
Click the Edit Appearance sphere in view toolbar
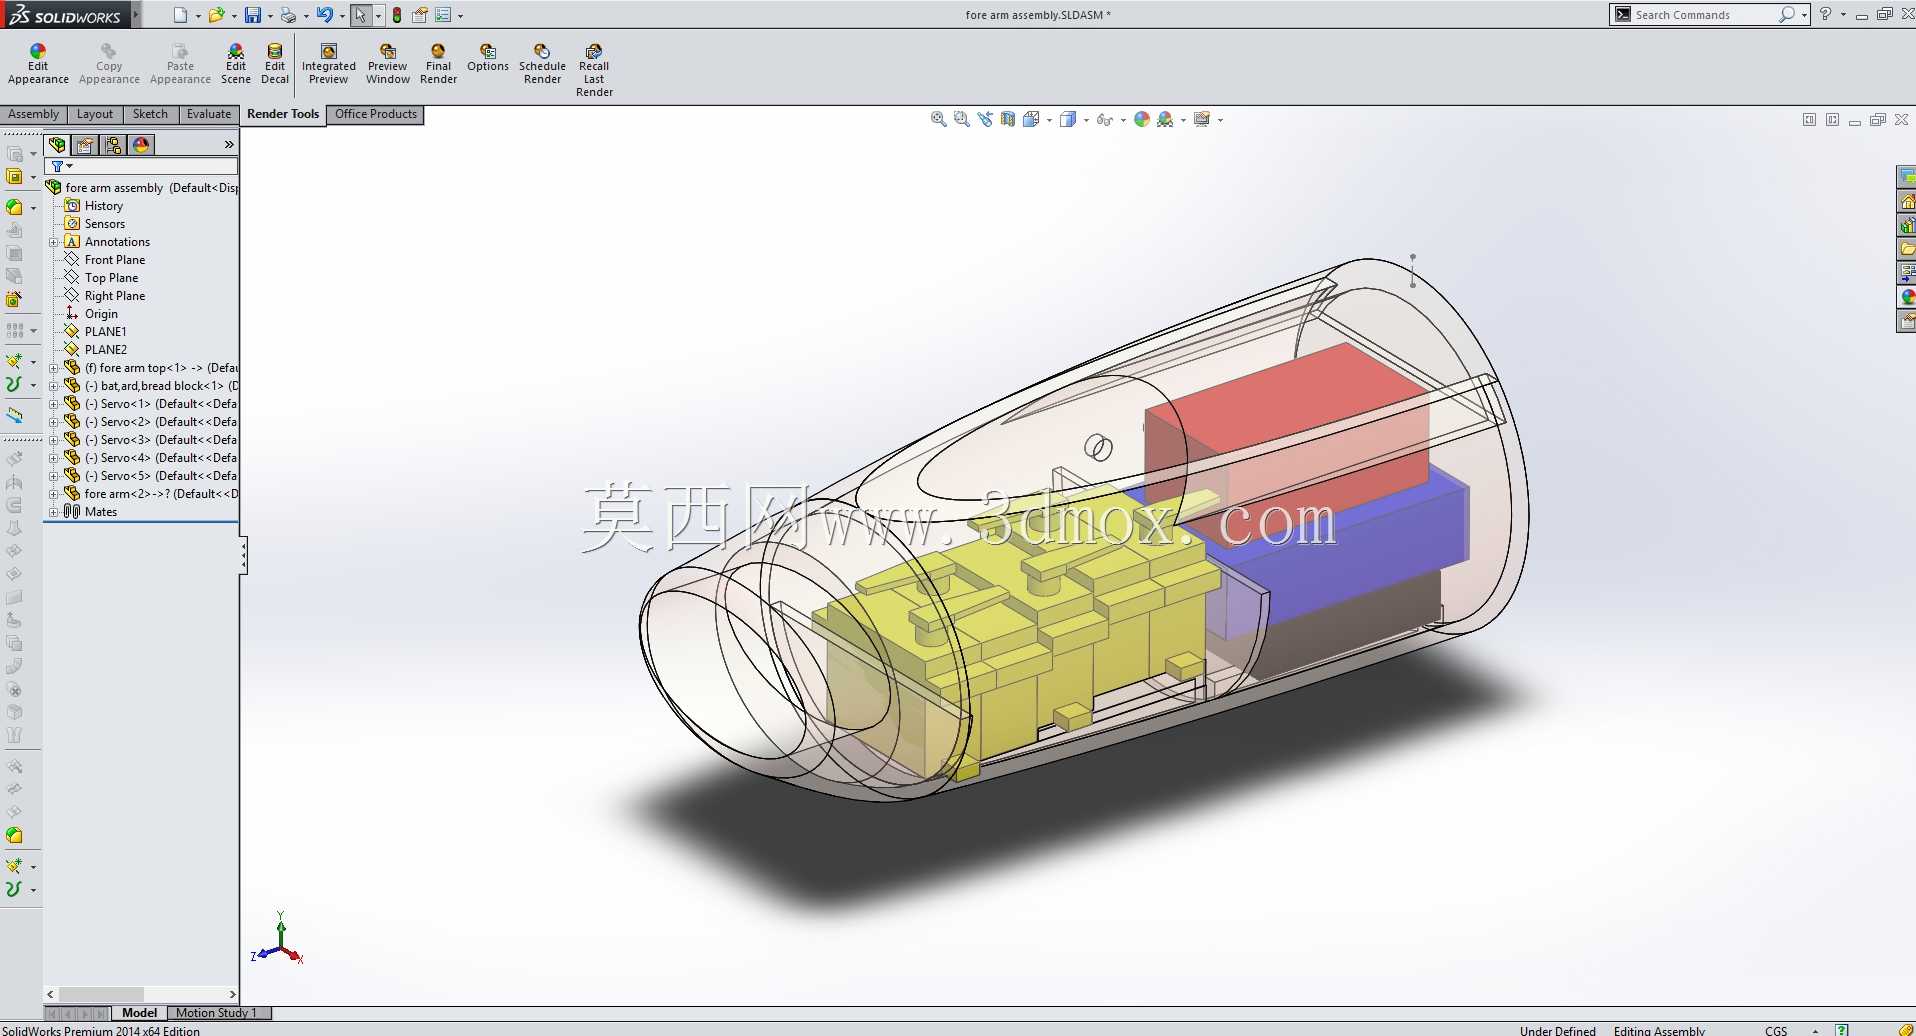pos(1141,119)
